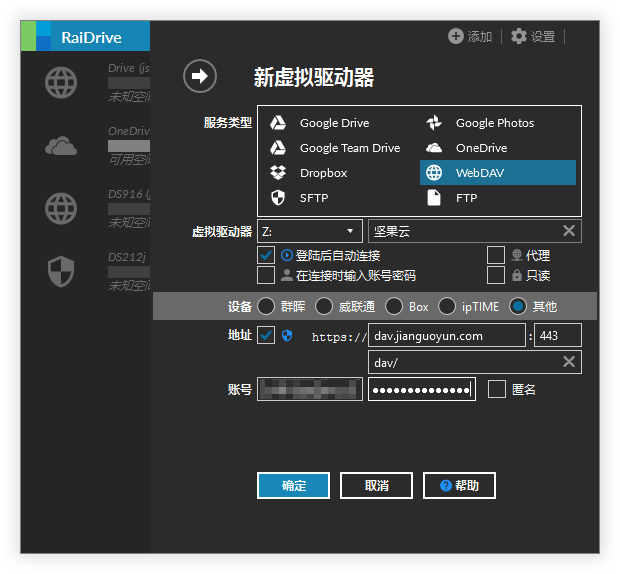This screenshot has height=574, width=620.
Task: Select Google Photos service type
Action: point(497,123)
